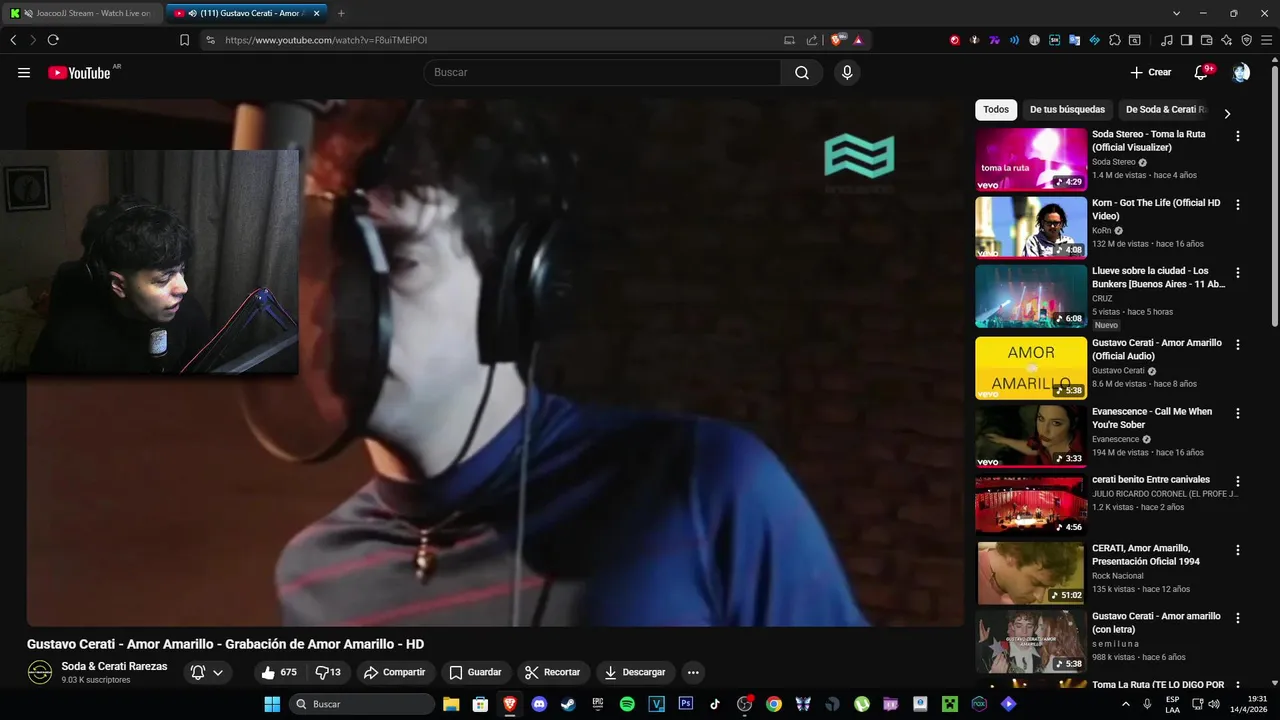Switch to the JoacooJJ Stream tab

[x=81, y=13]
